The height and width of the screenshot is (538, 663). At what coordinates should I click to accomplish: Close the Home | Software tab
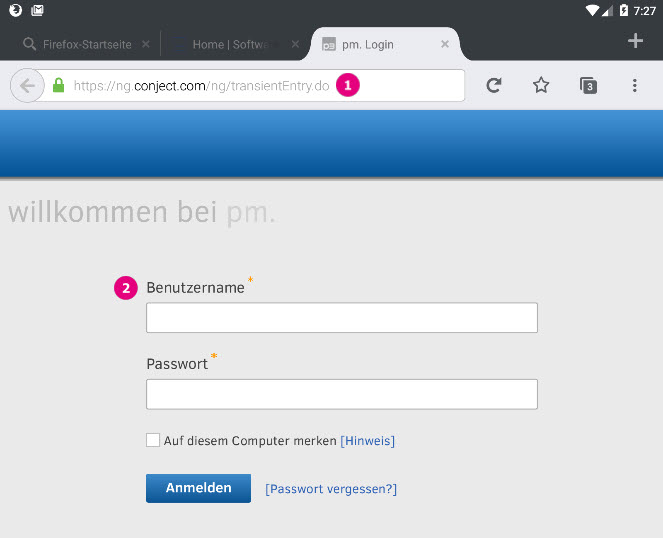[x=295, y=45]
